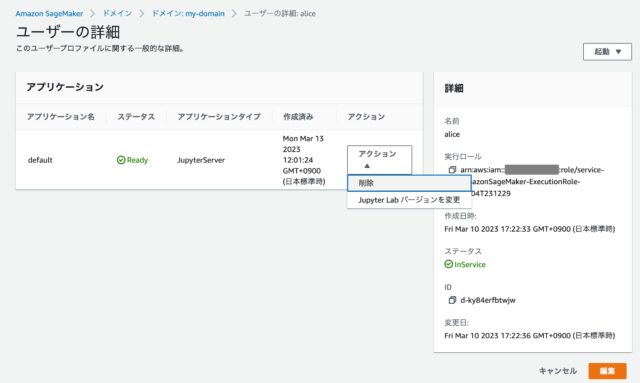Open the 起動 launch dropdown
Screen dimensions: 640x383
[607, 52]
